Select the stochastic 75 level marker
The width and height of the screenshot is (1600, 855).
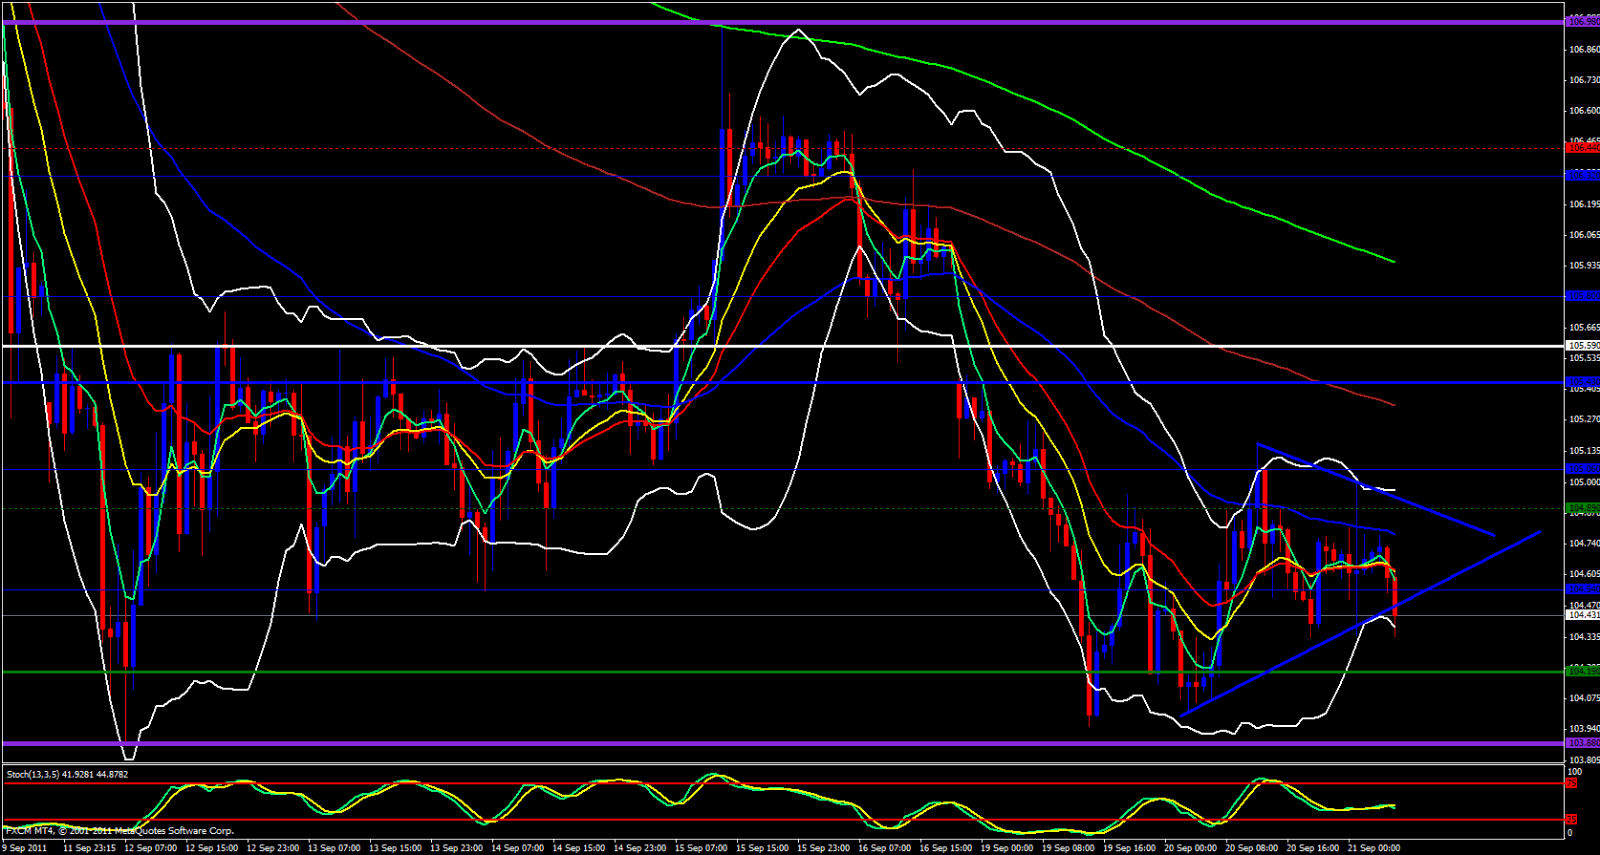point(1572,784)
